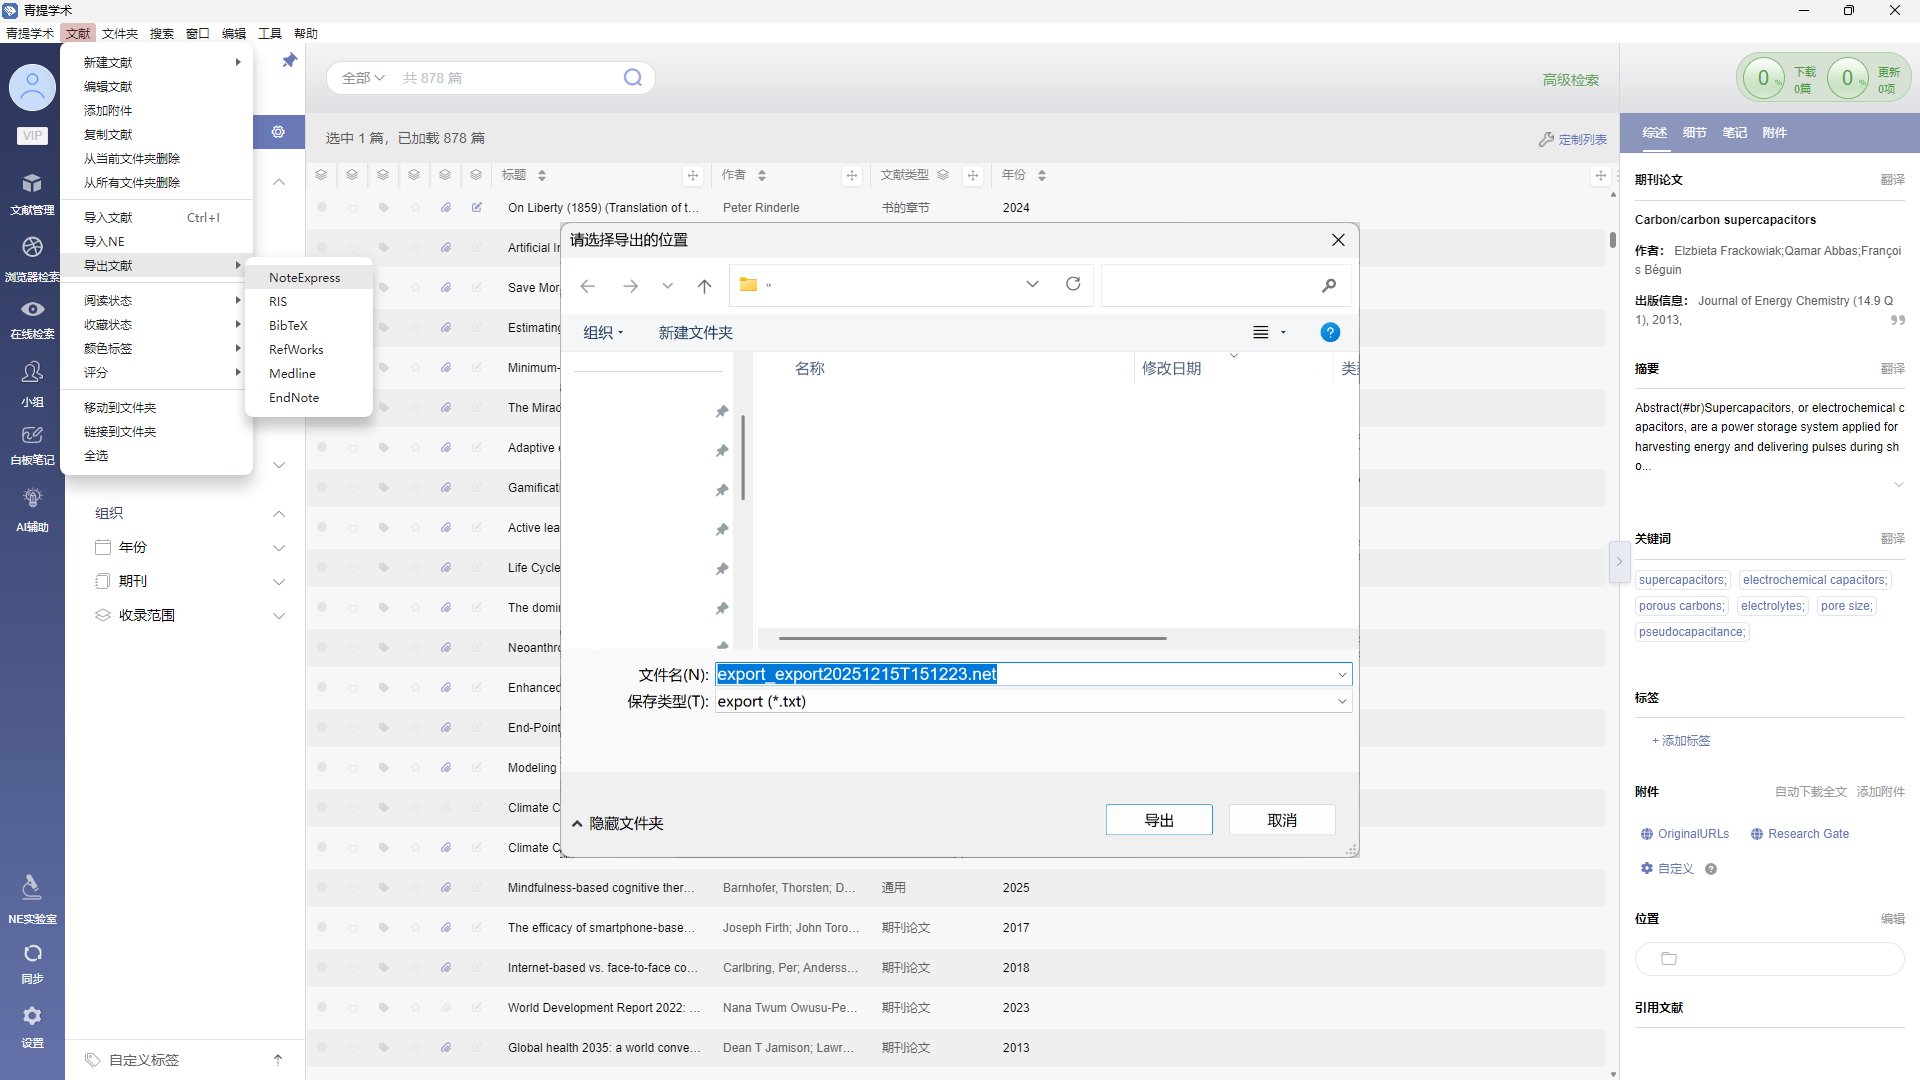Click the 高级检索 link
This screenshot has width=1920, height=1080.
click(1570, 80)
